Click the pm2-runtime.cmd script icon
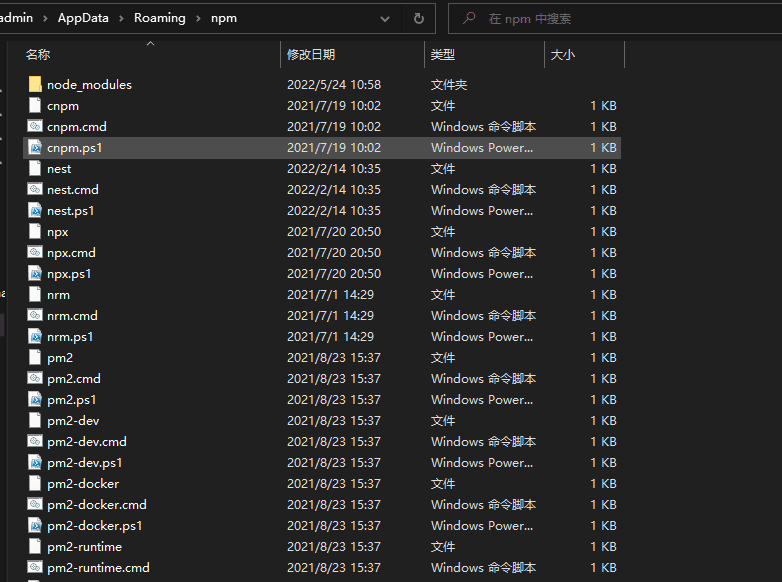 point(35,568)
